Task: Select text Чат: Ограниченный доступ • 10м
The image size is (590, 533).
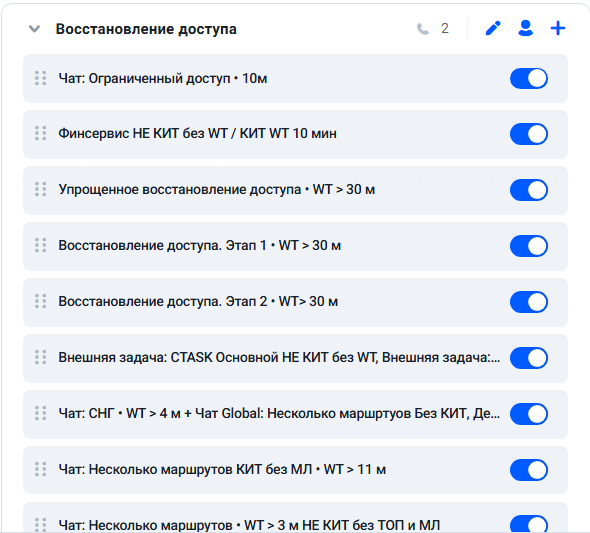Action: click(x=163, y=79)
